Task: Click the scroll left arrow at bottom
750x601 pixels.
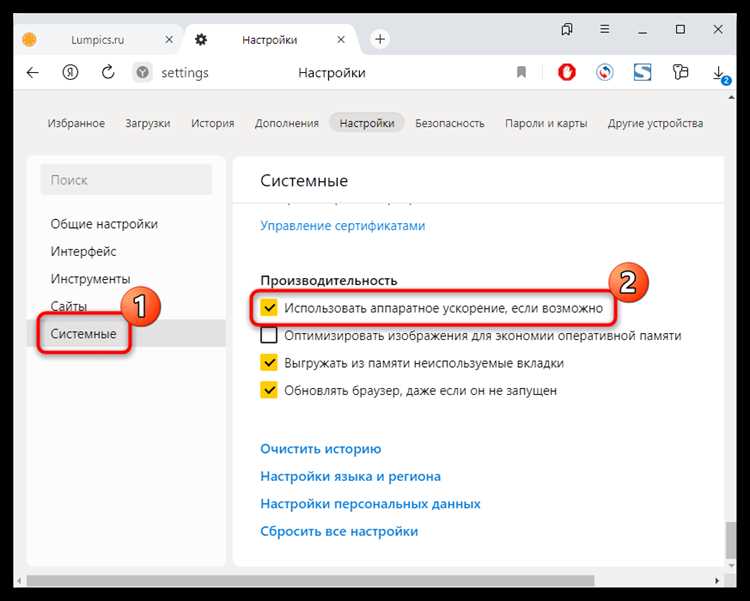Action: pos(19,581)
